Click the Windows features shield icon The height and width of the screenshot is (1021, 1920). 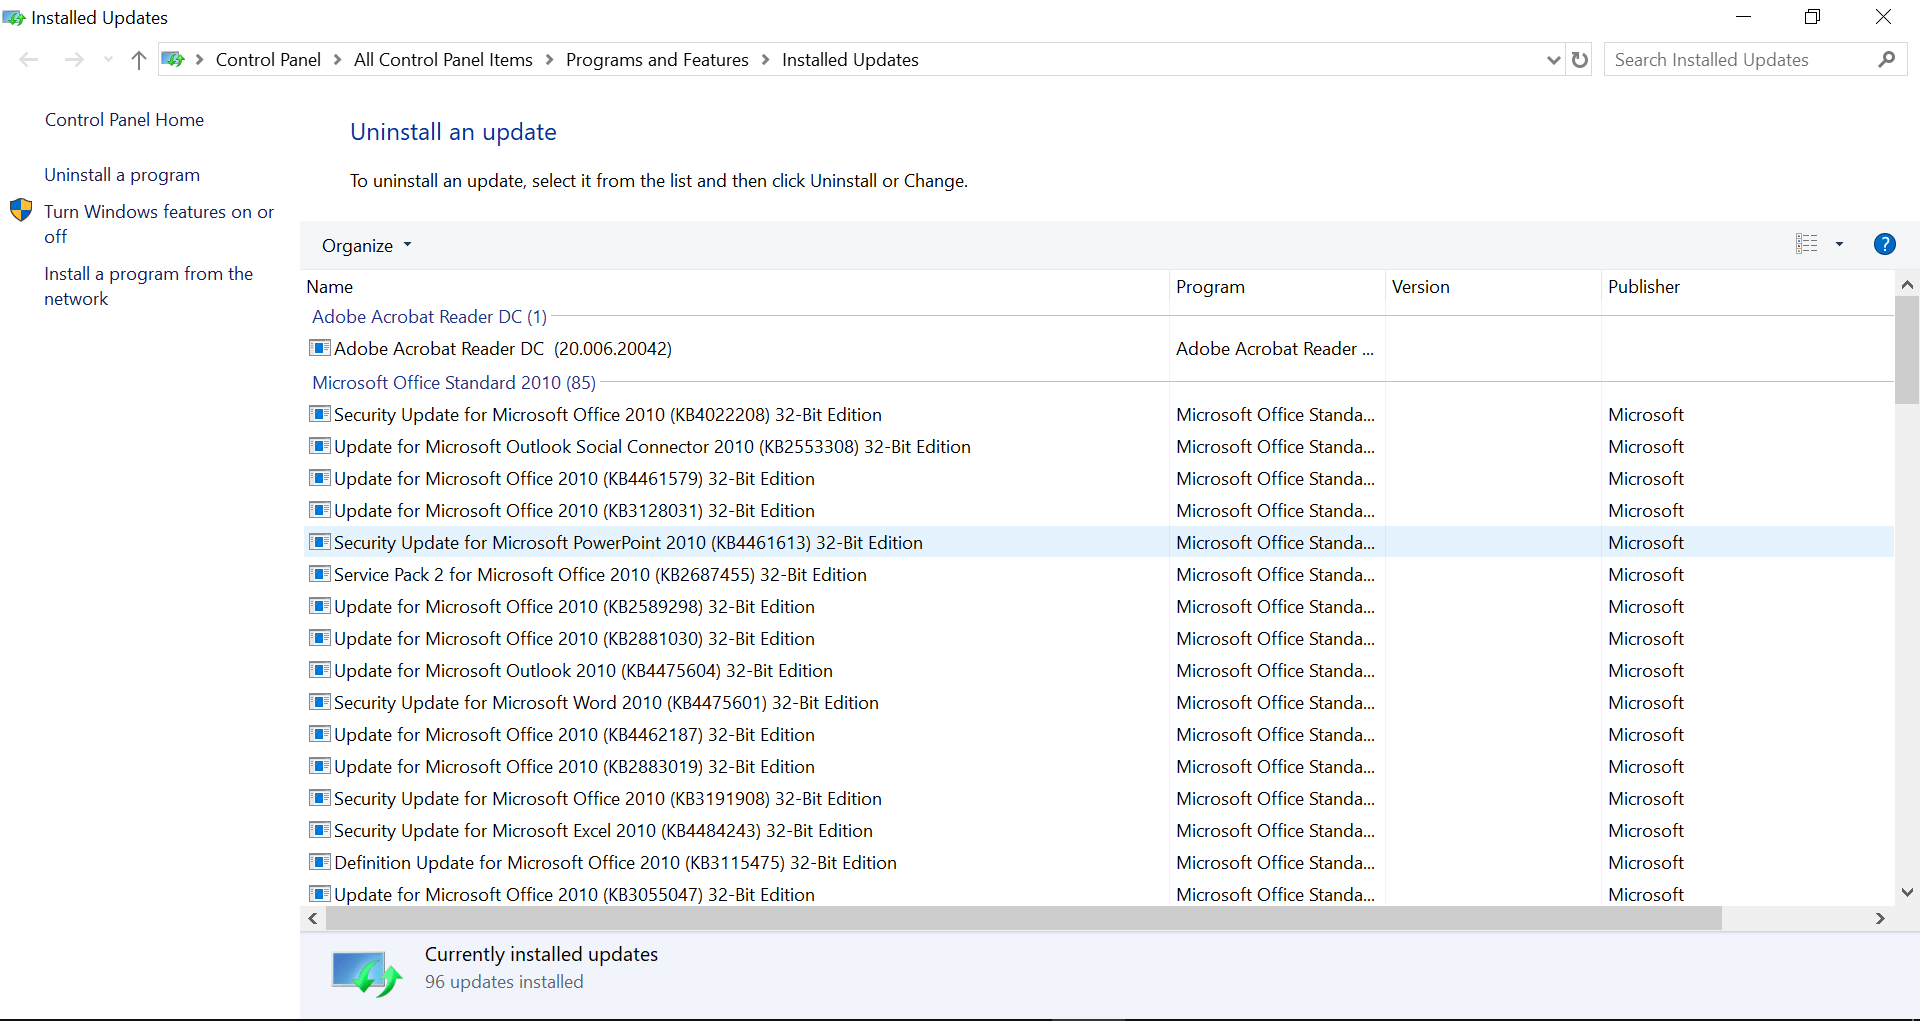click(x=21, y=210)
